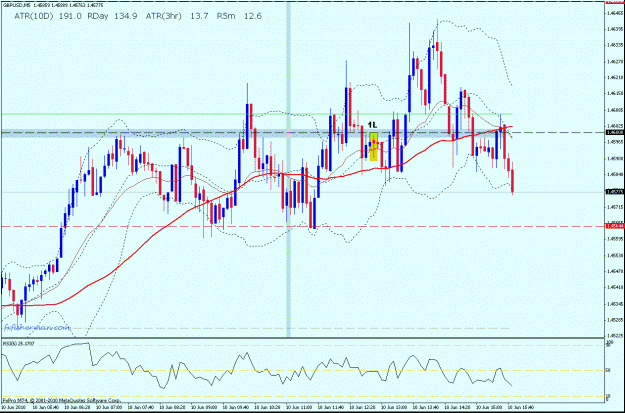Click the 10 Jun 2010 date label

(x=12, y=408)
